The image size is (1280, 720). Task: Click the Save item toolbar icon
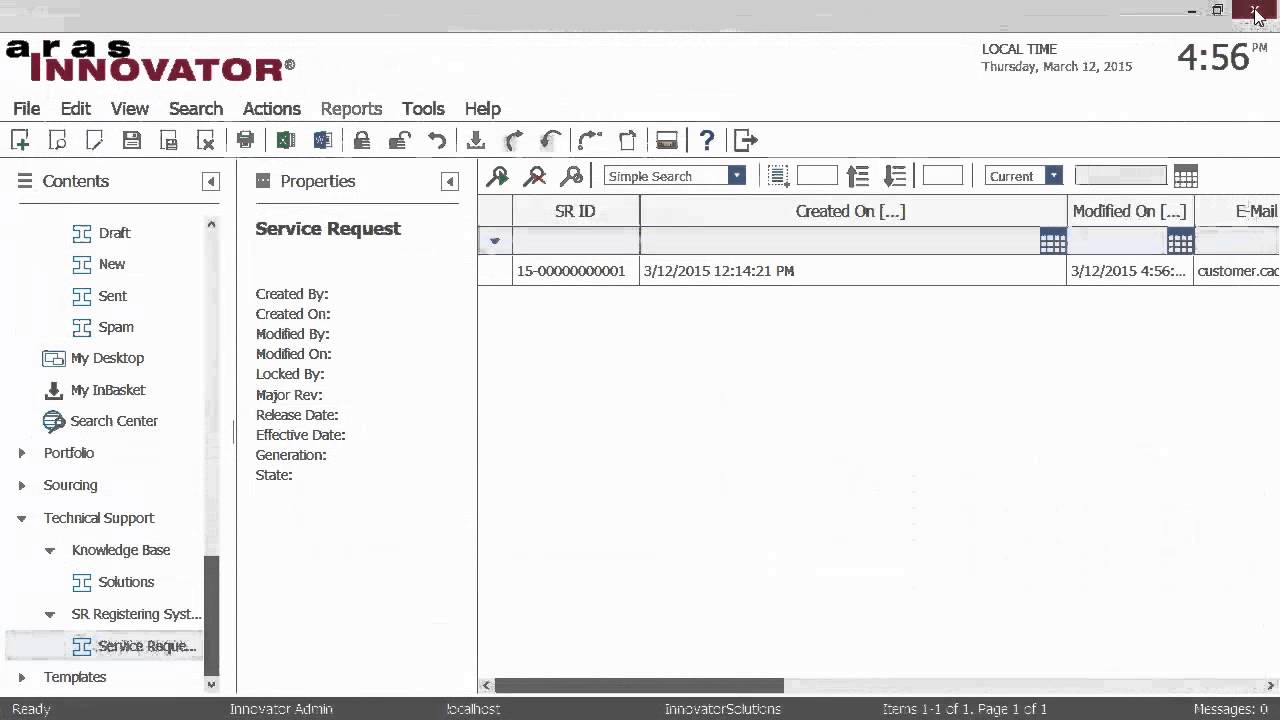pyautogui.click(x=131, y=141)
